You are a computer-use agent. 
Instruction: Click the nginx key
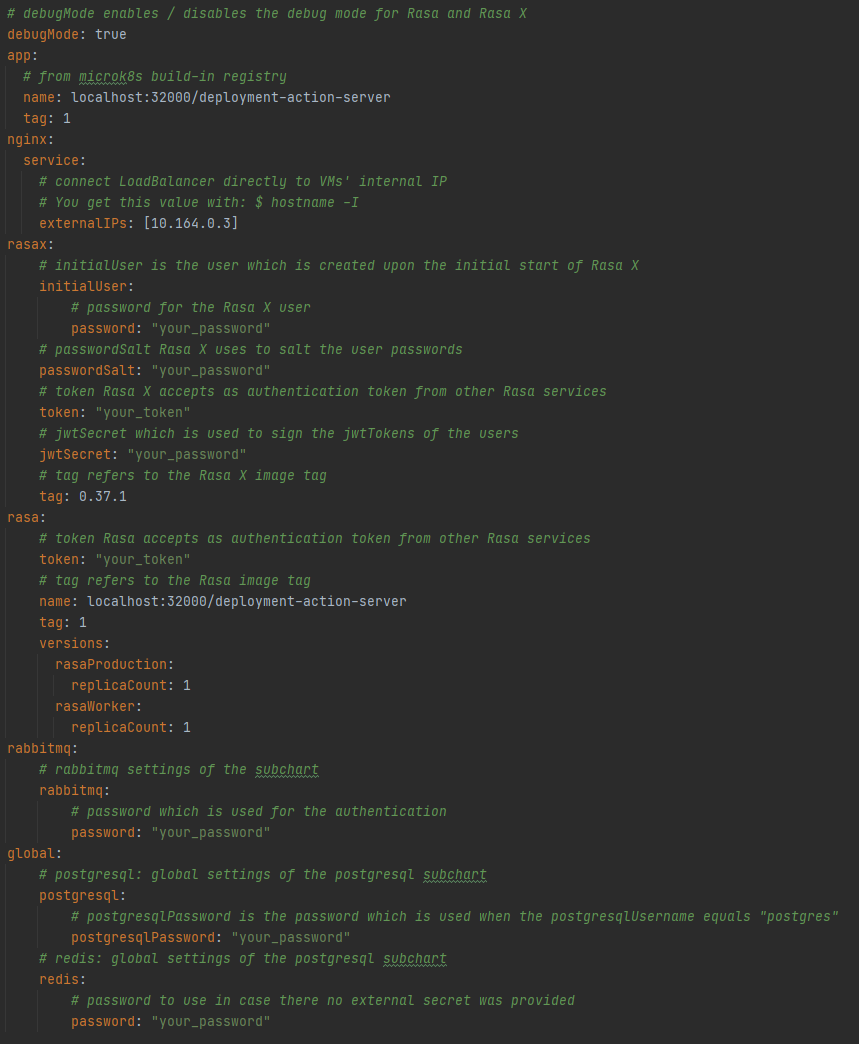[26, 139]
